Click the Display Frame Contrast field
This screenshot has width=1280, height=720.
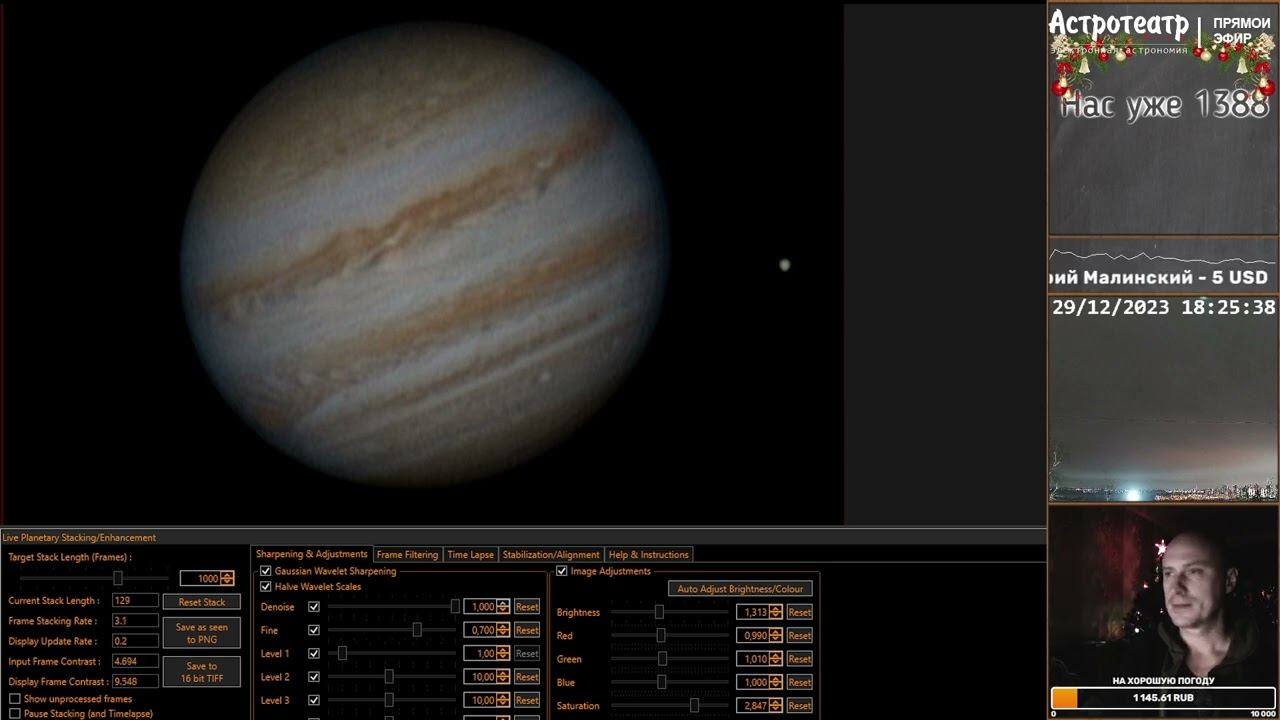pyautogui.click(x=135, y=681)
